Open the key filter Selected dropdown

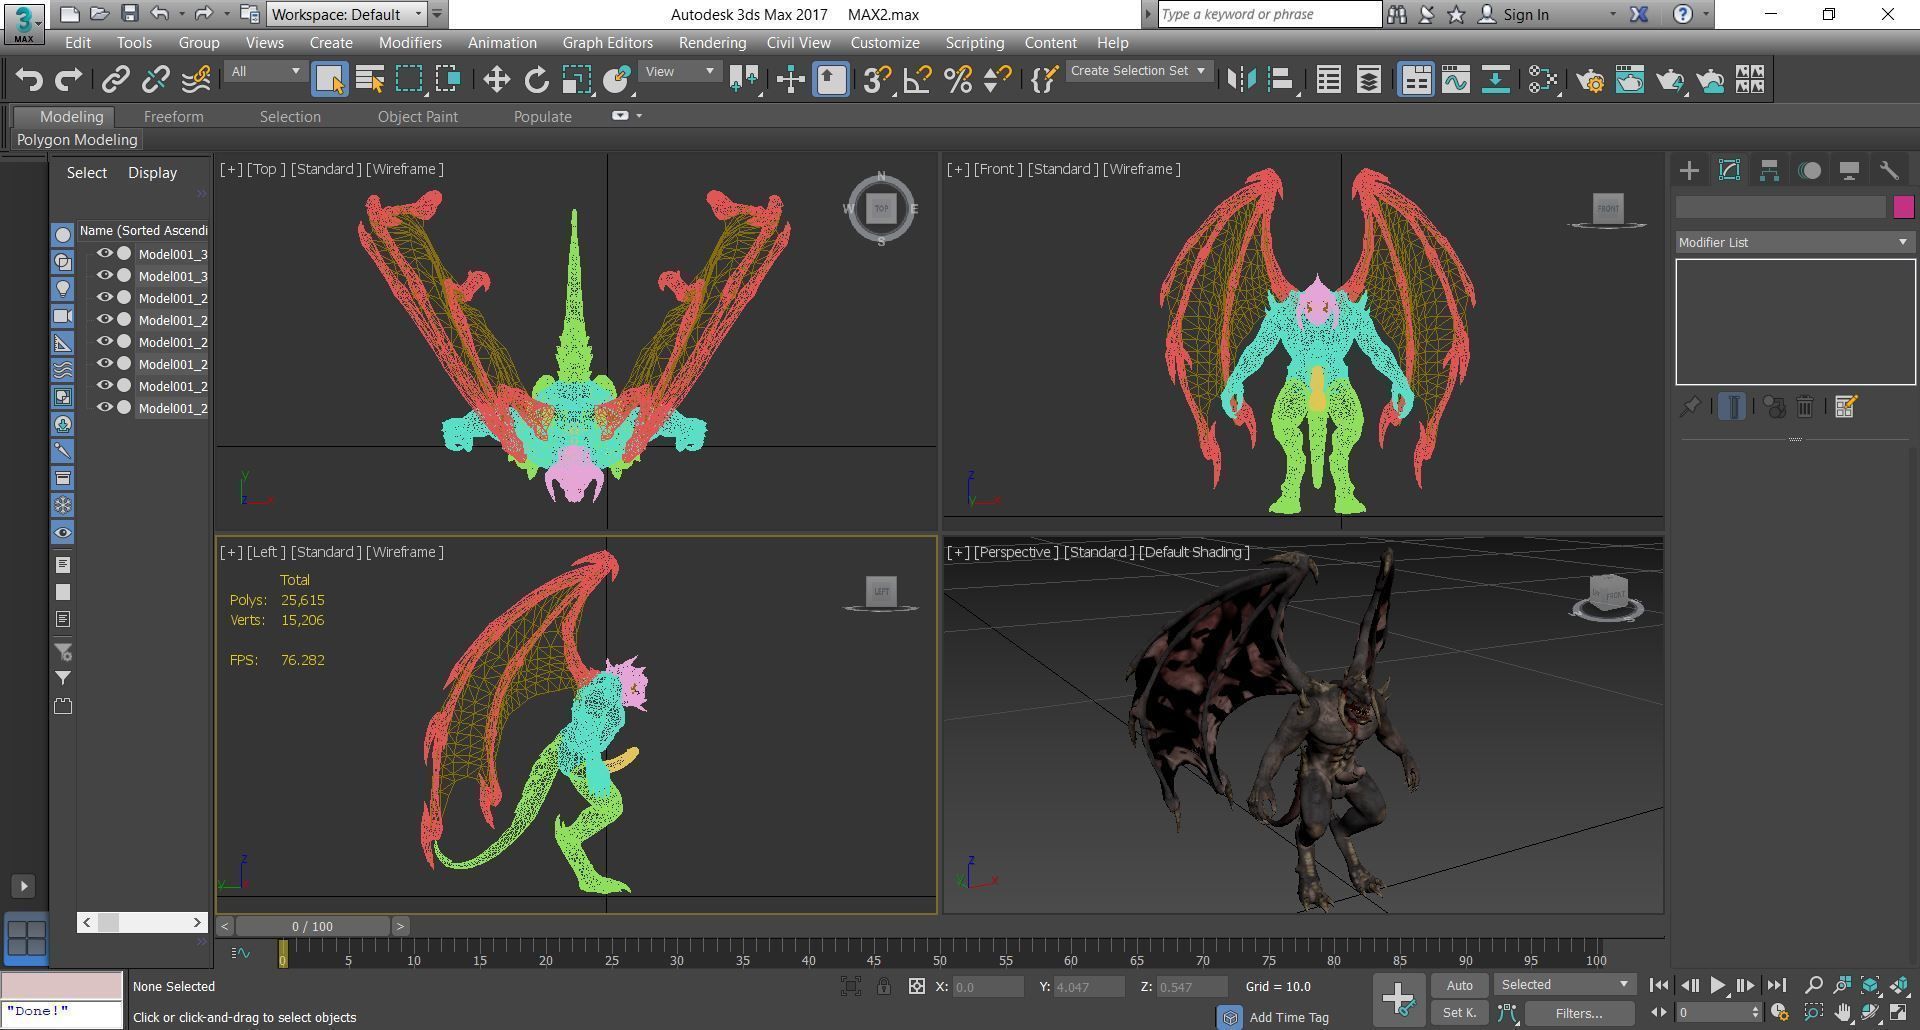point(1564,985)
